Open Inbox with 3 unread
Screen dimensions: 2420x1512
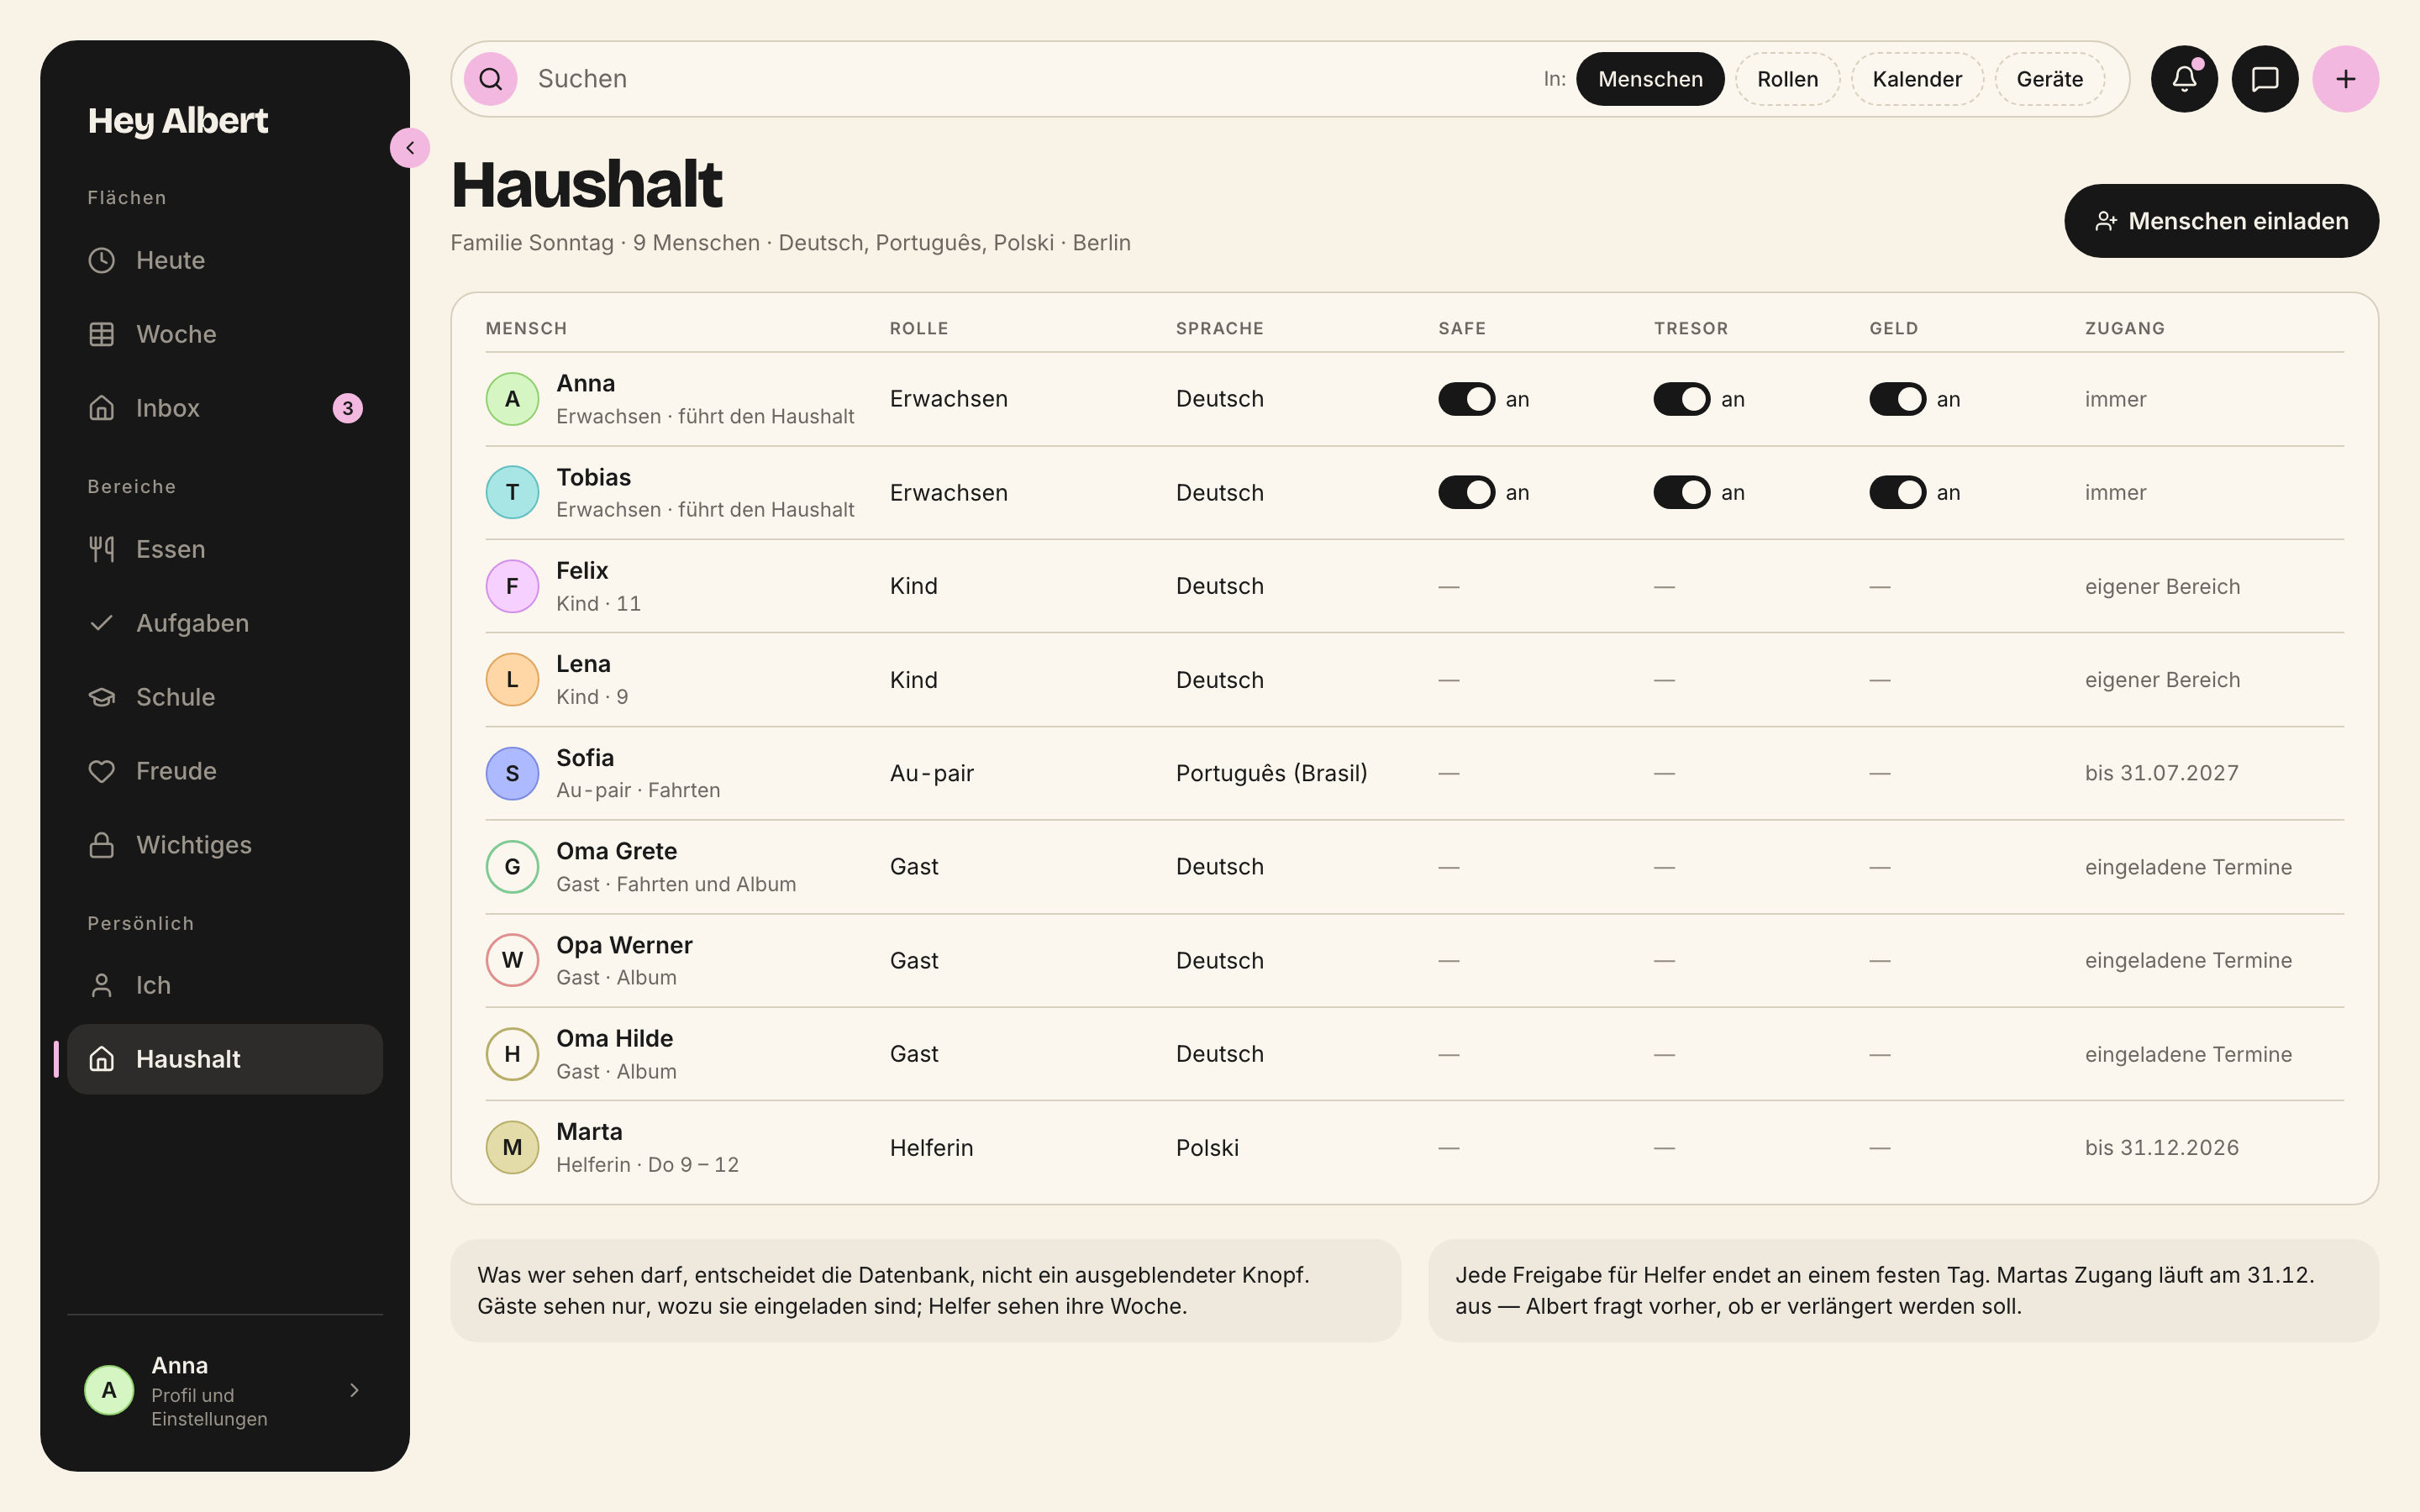[x=225, y=408]
